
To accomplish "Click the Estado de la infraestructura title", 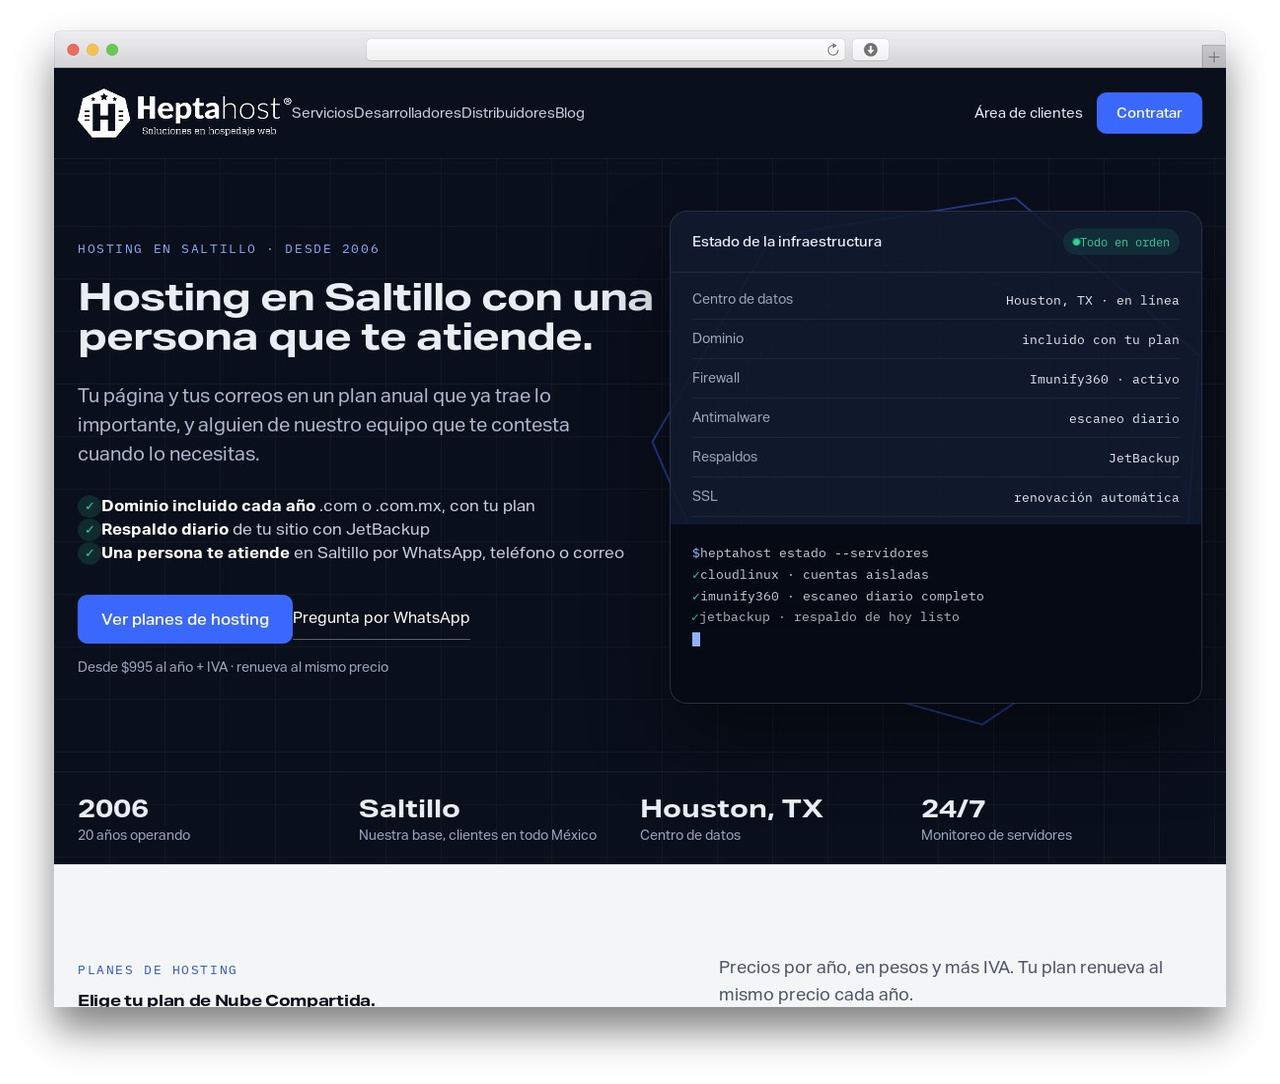I will [787, 241].
